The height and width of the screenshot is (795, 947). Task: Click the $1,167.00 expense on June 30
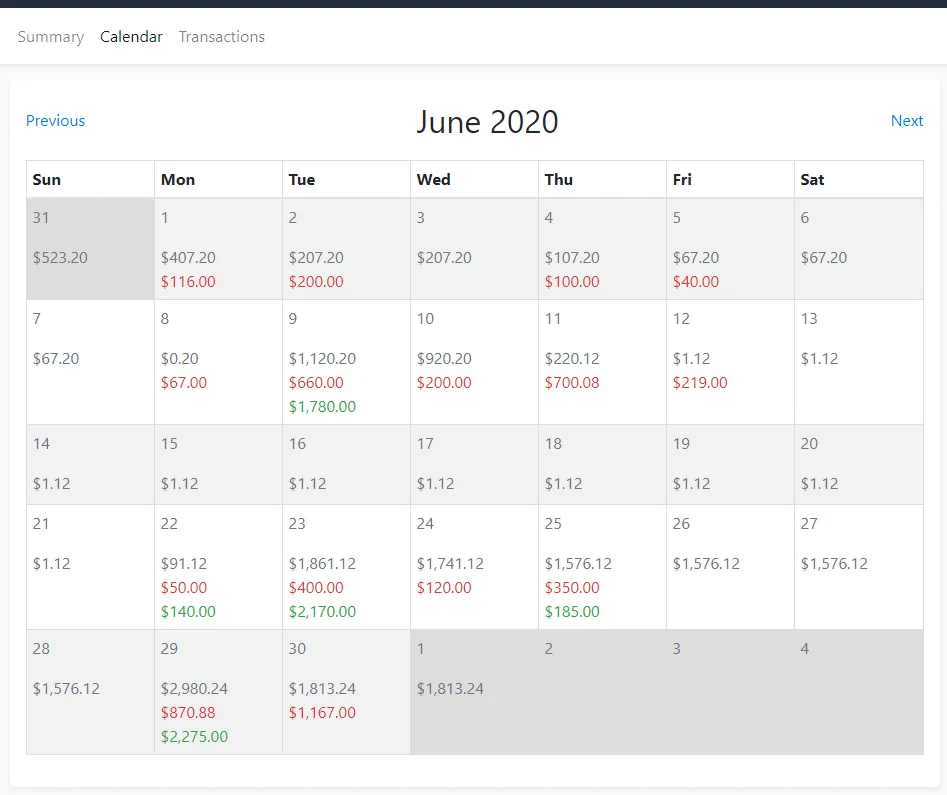[322, 713]
